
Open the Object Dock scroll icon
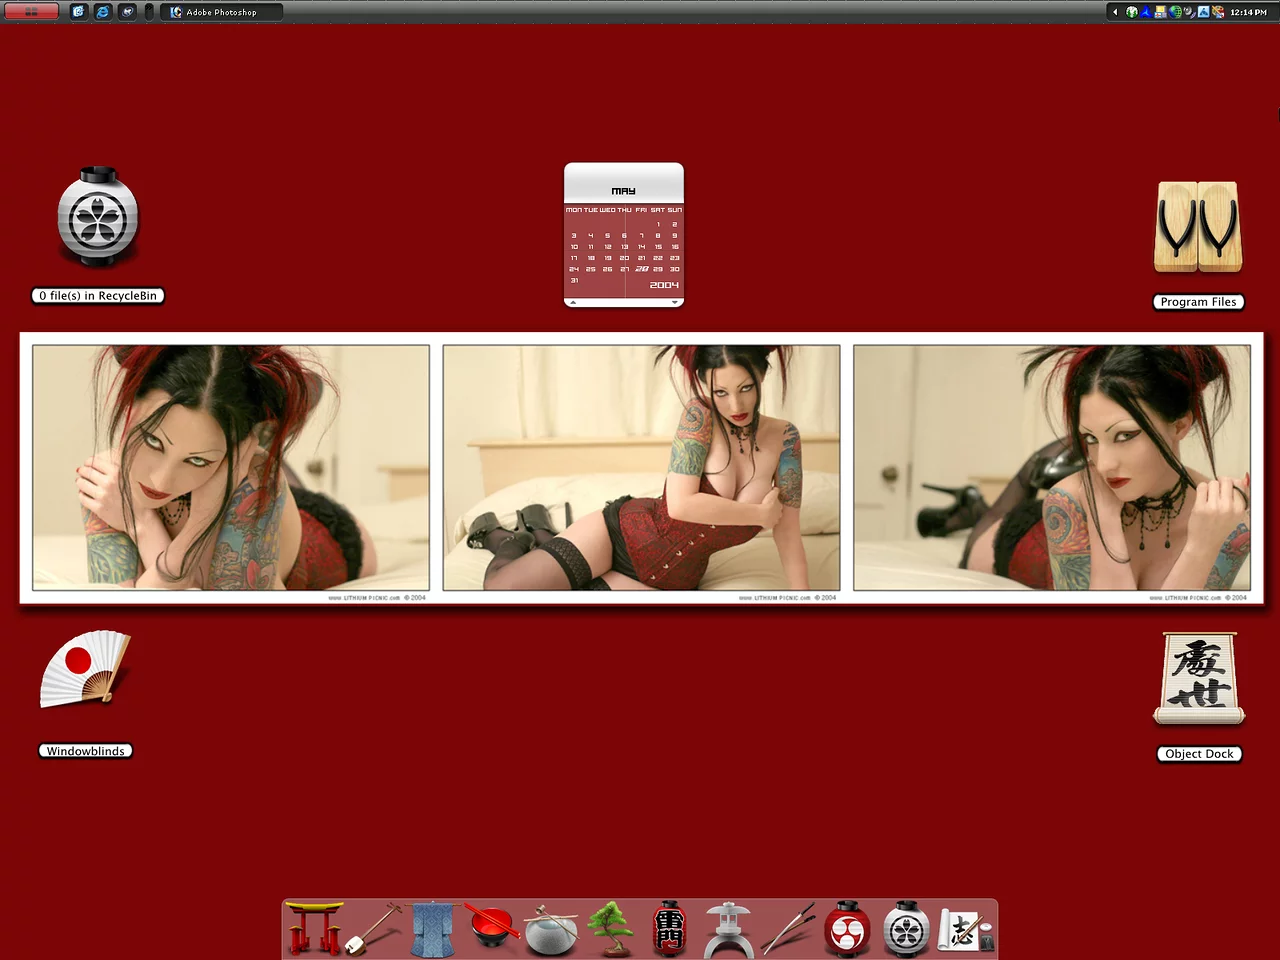1199,678
